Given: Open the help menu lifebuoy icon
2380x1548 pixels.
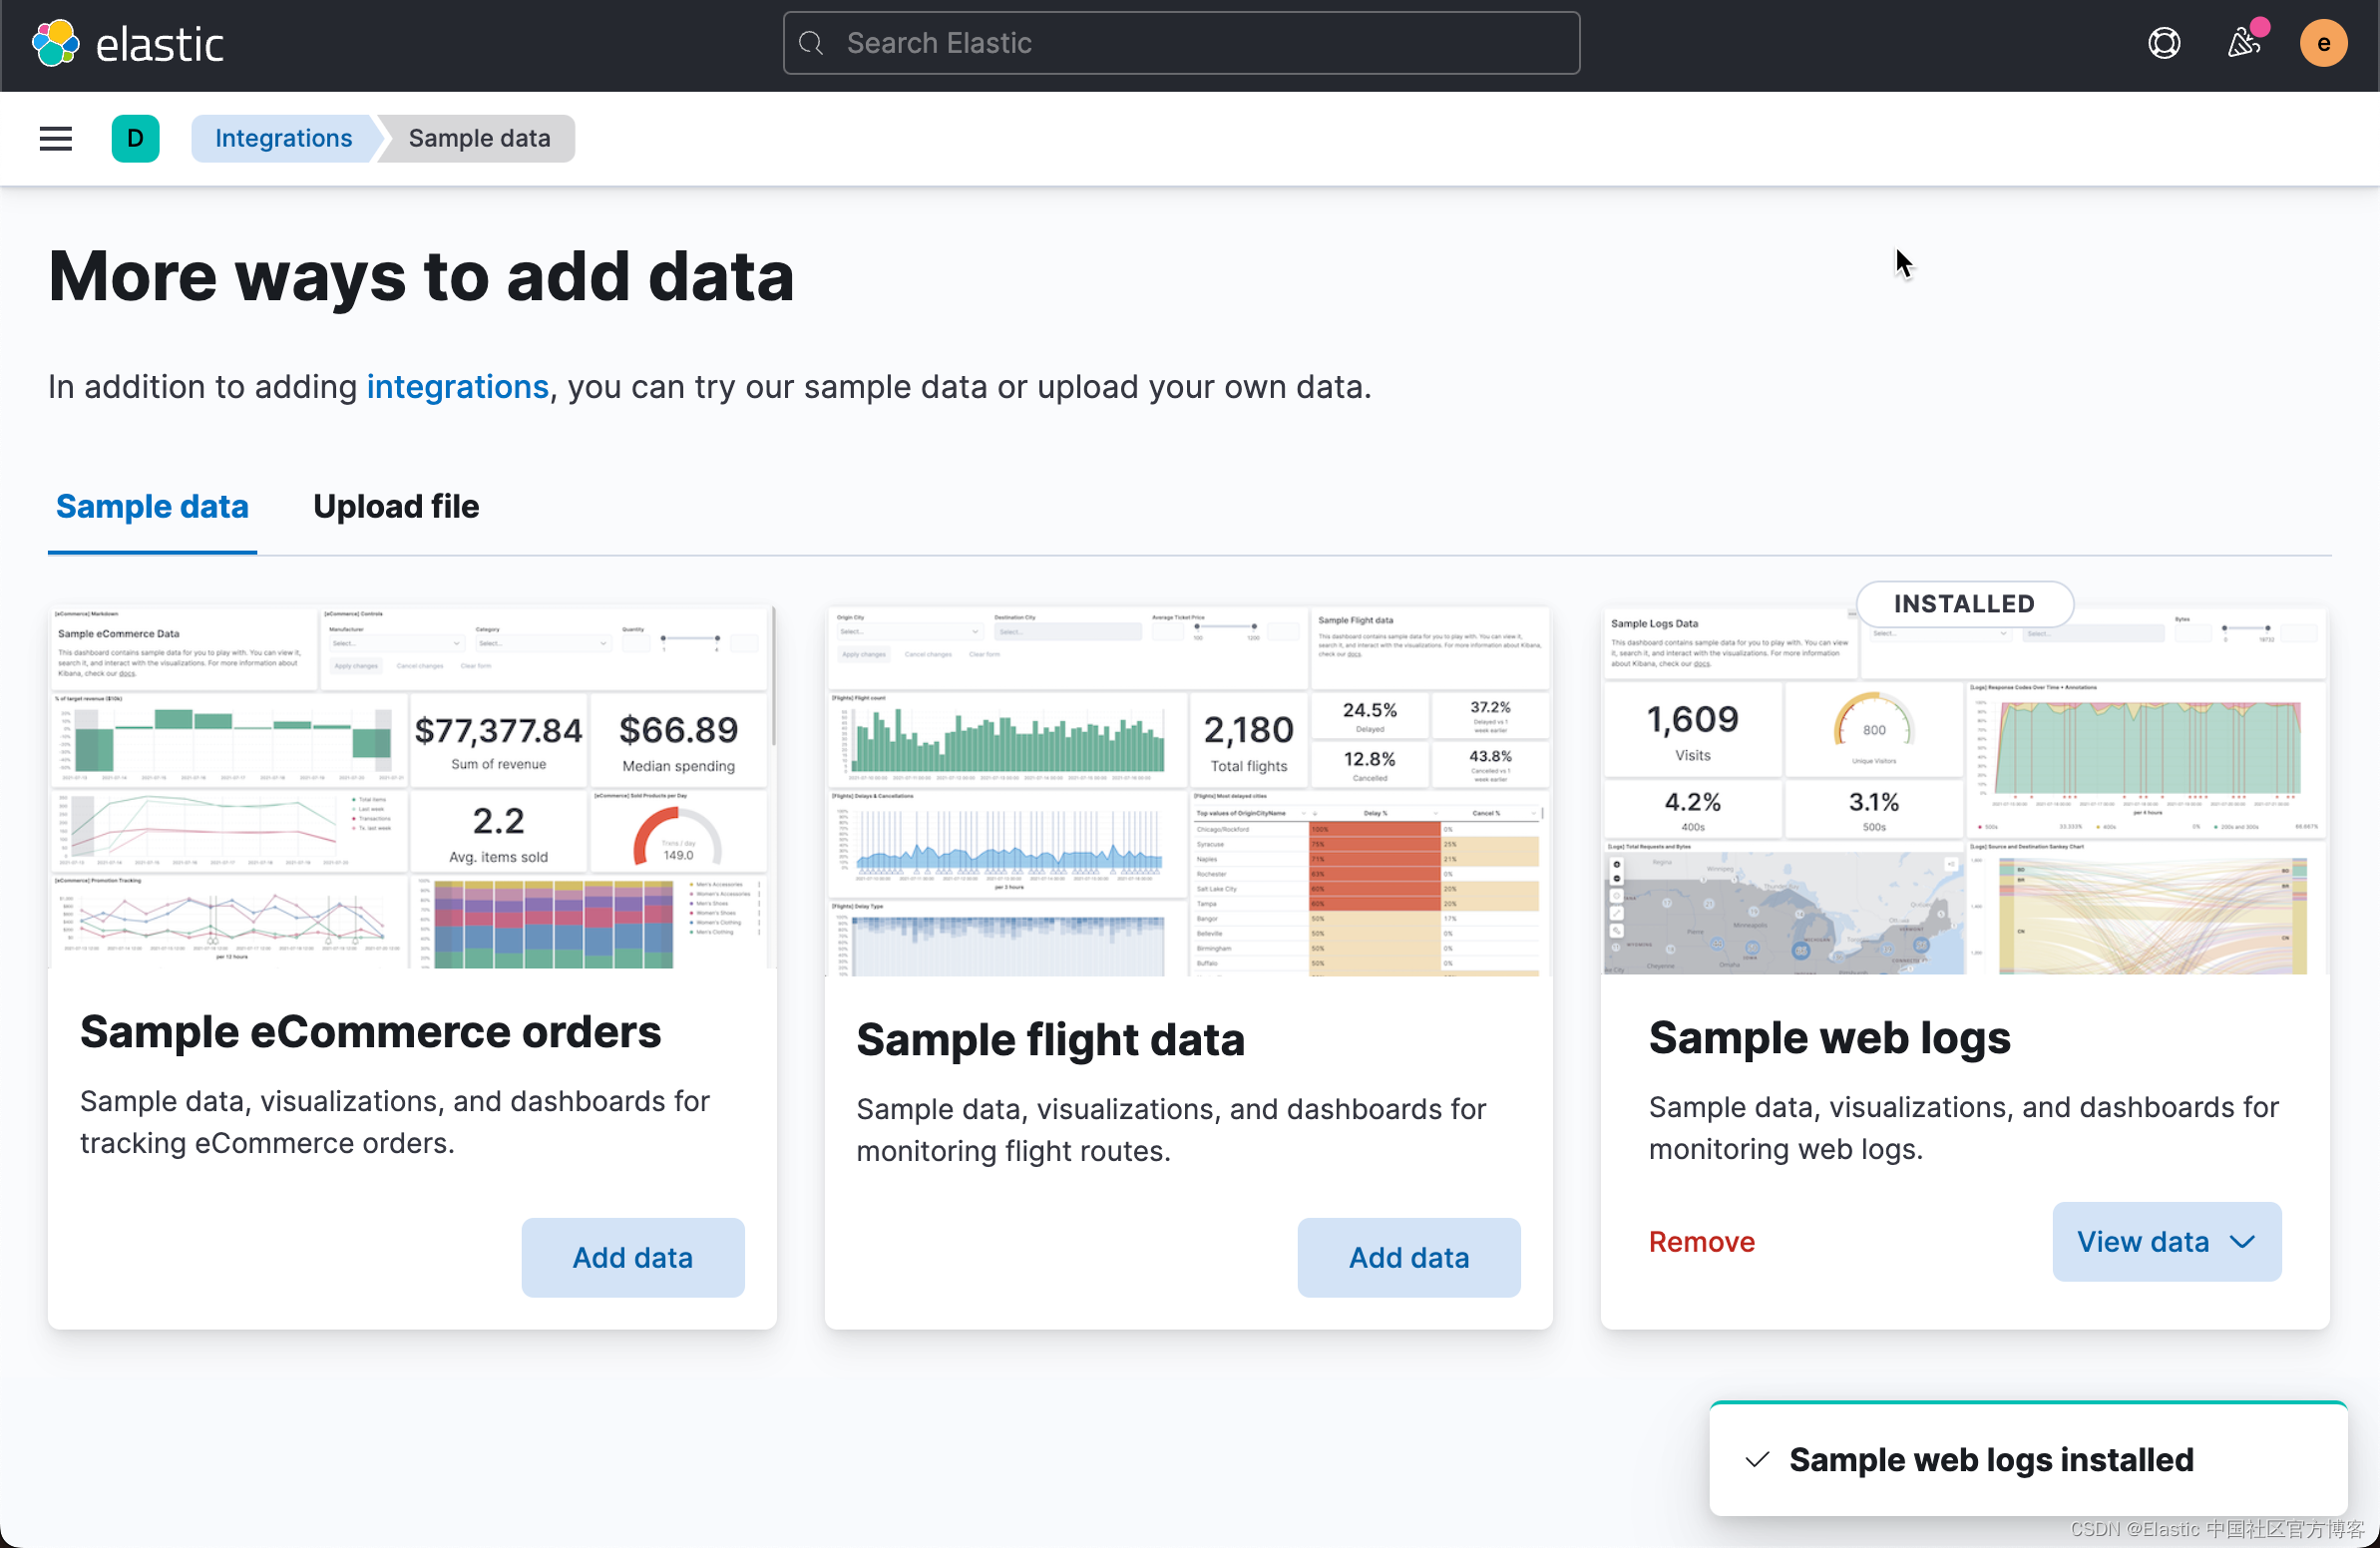Looking at the screenshot, I should 2164,43.
